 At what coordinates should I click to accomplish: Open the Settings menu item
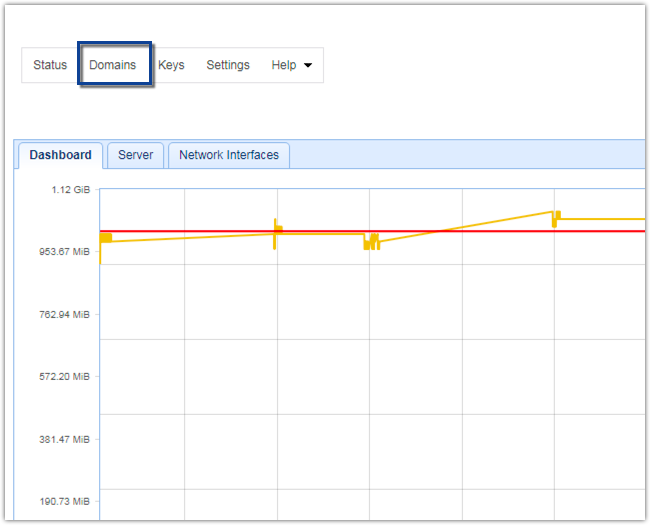228,65
